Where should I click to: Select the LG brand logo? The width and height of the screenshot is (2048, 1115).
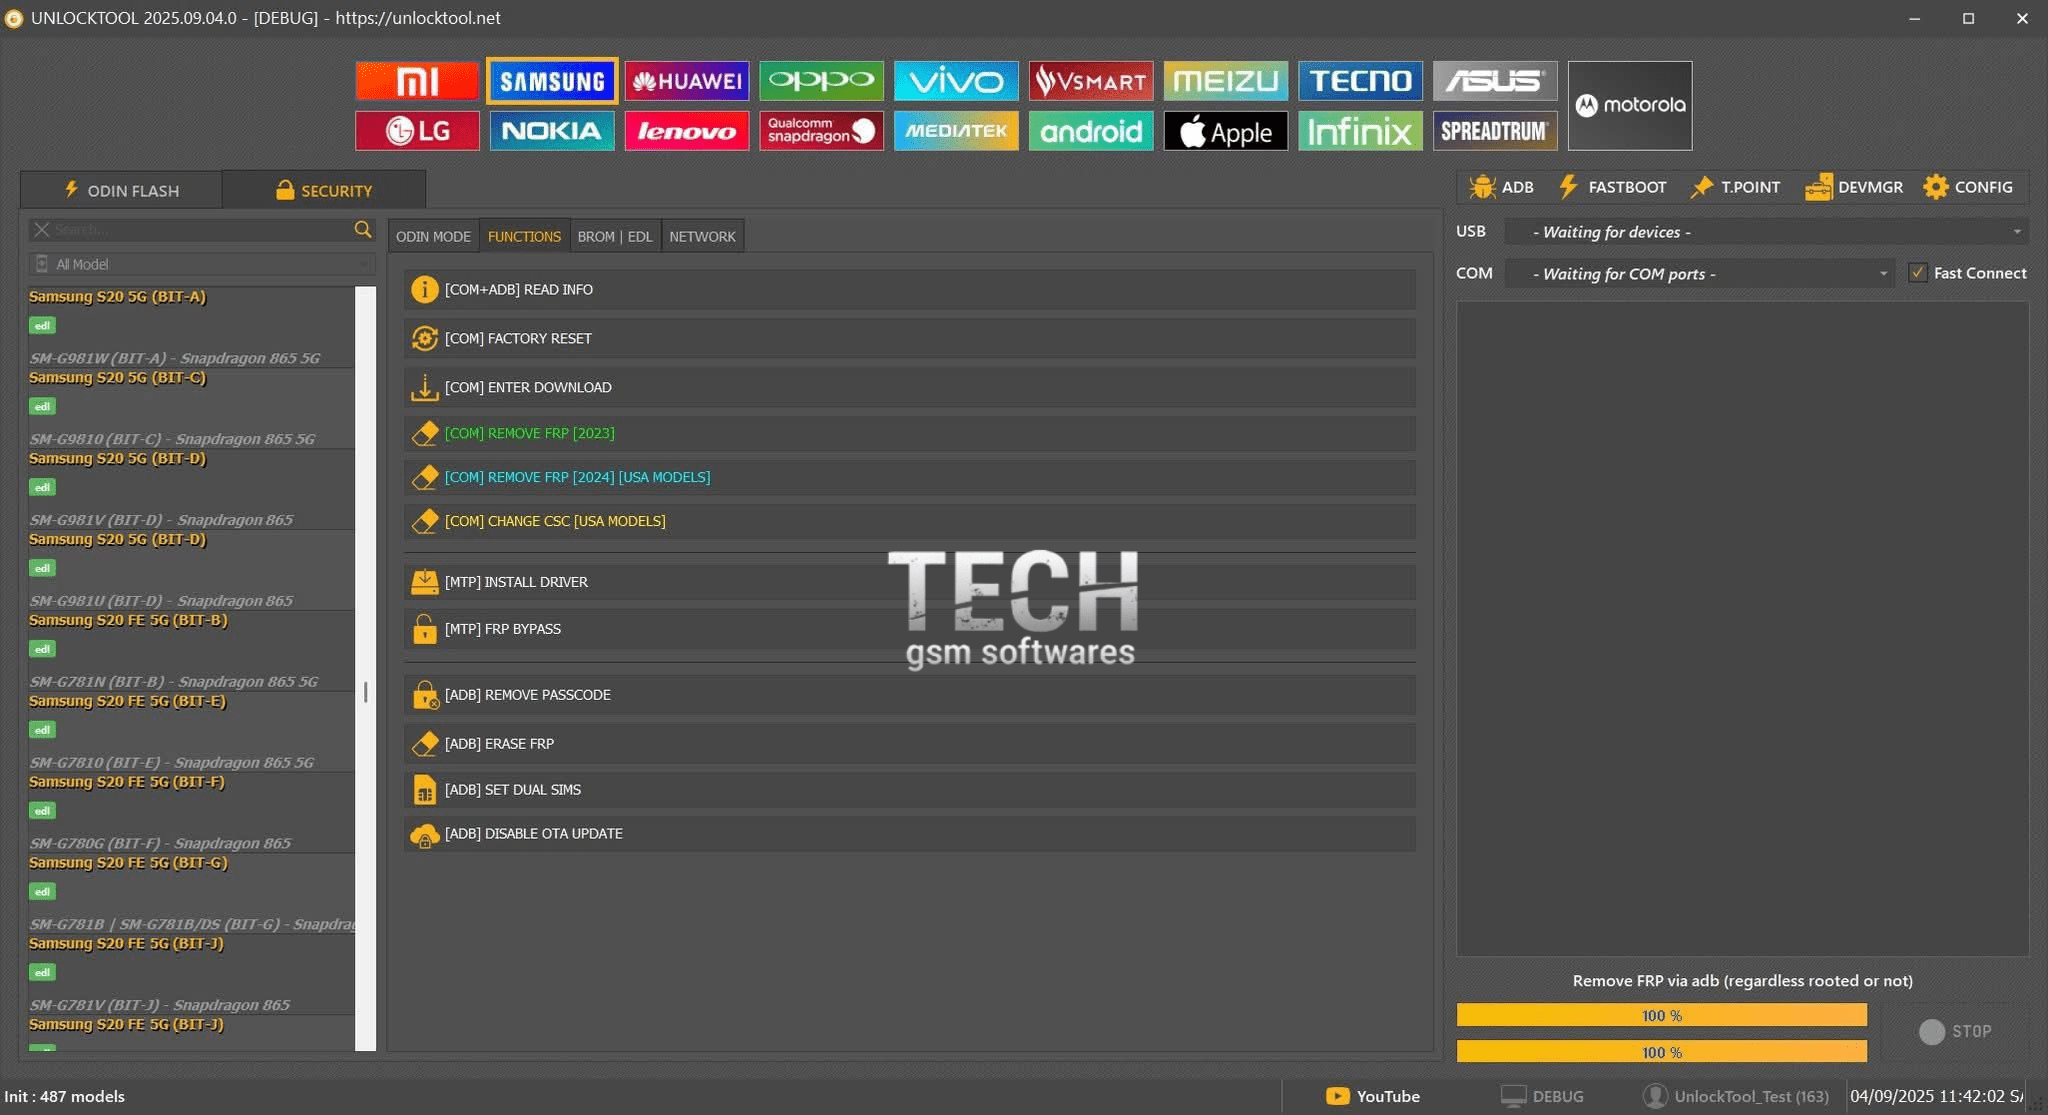pyautogui.click(x=417, y=131)
